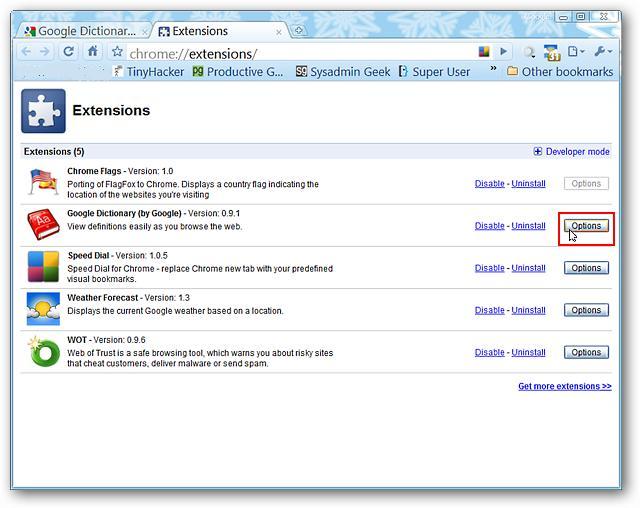This screenshot has width=640, height=508.
Task: Click the browser back arrow button
Action: (27, 52)
